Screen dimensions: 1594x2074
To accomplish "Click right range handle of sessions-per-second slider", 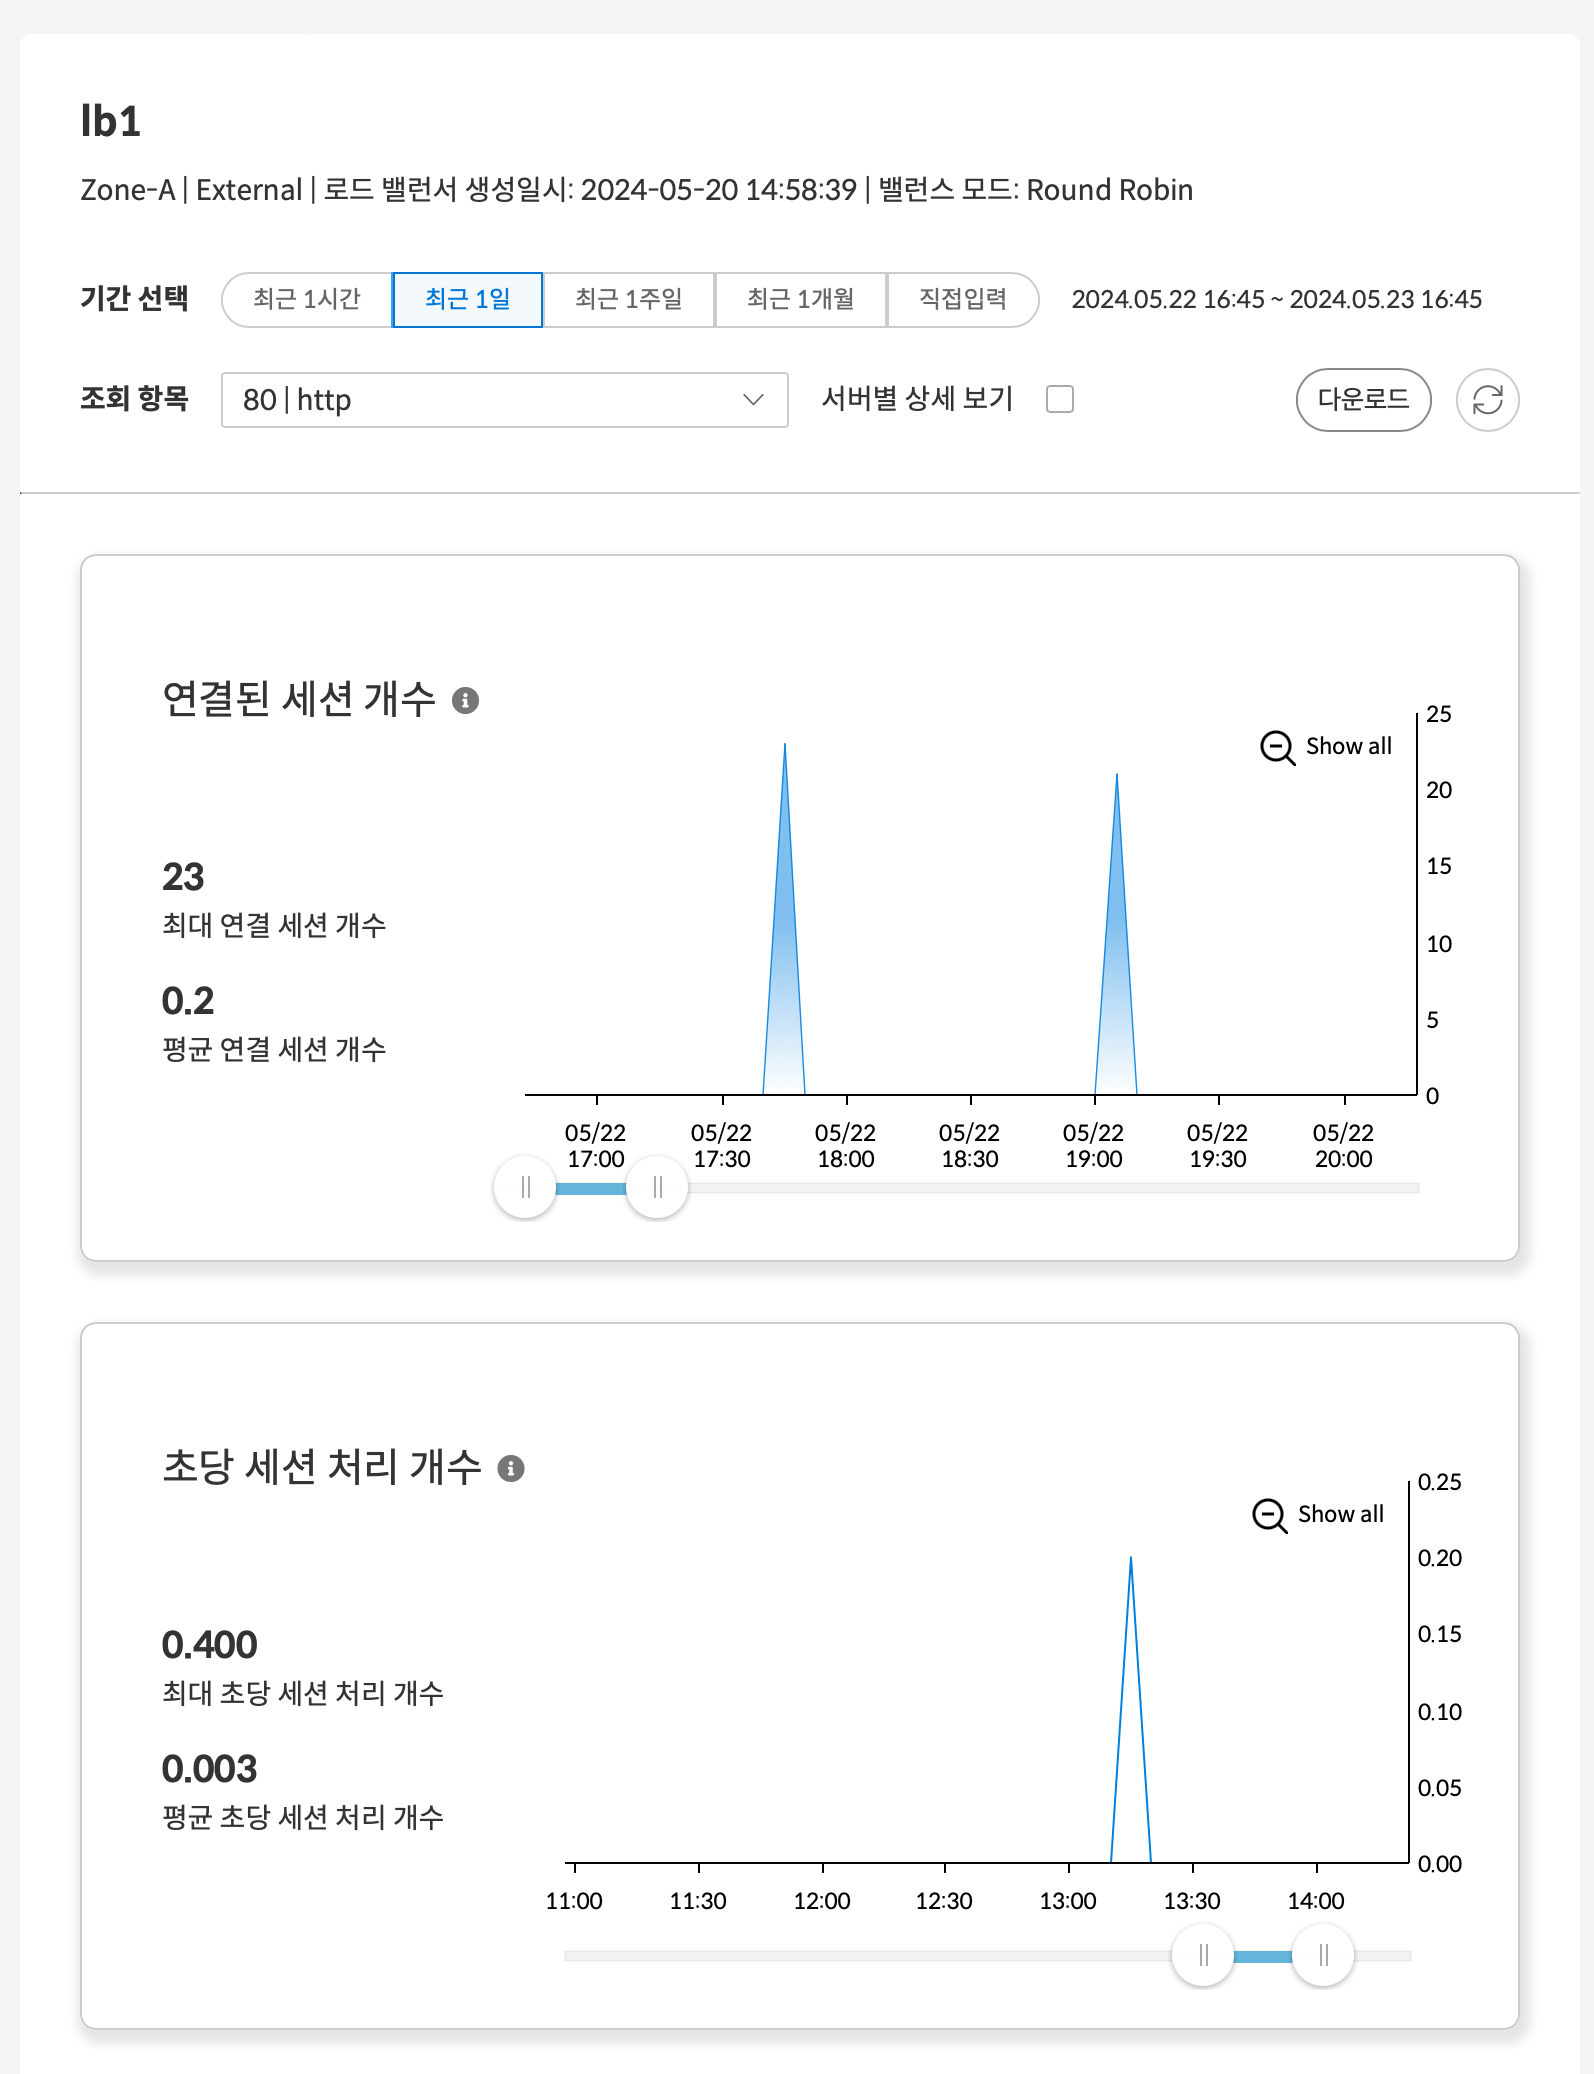I will pos(1323,1955).
